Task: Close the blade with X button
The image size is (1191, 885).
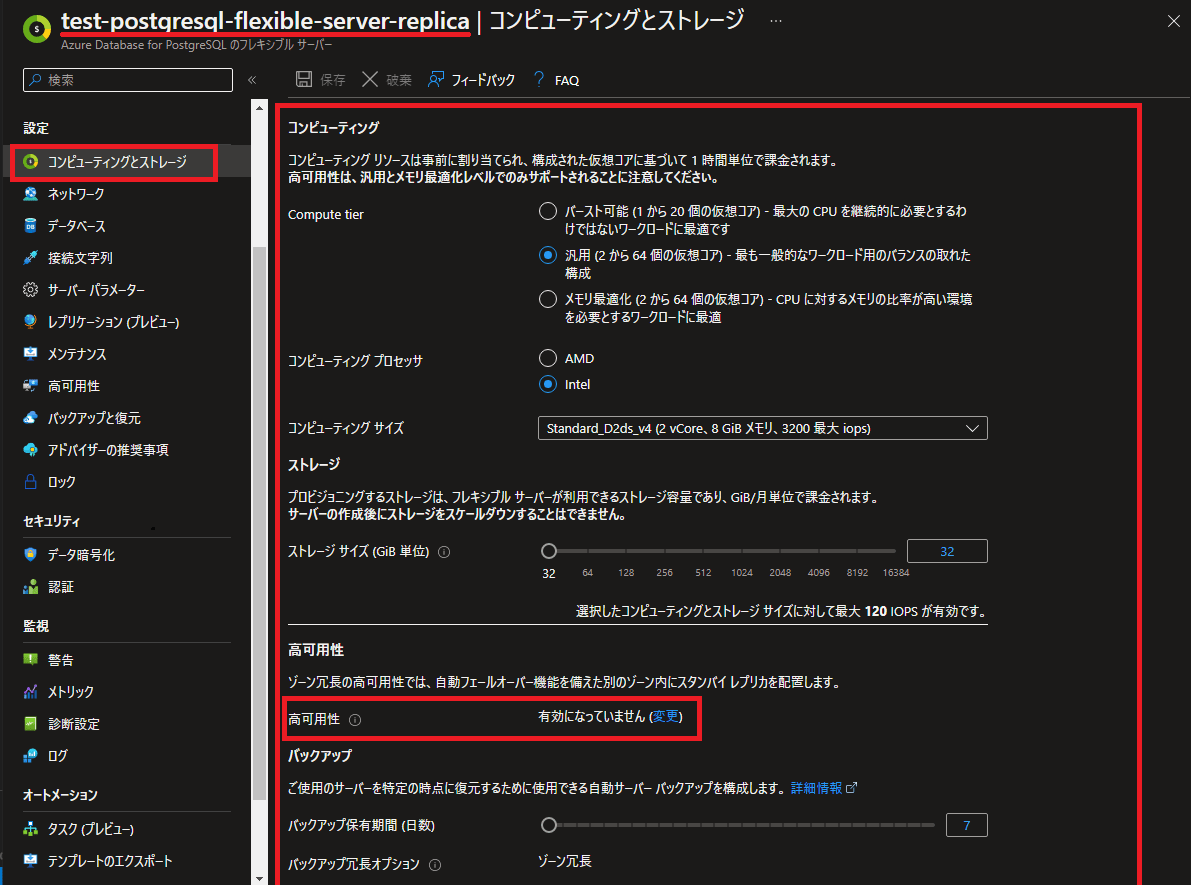Action: click(x=1174, y=21)
